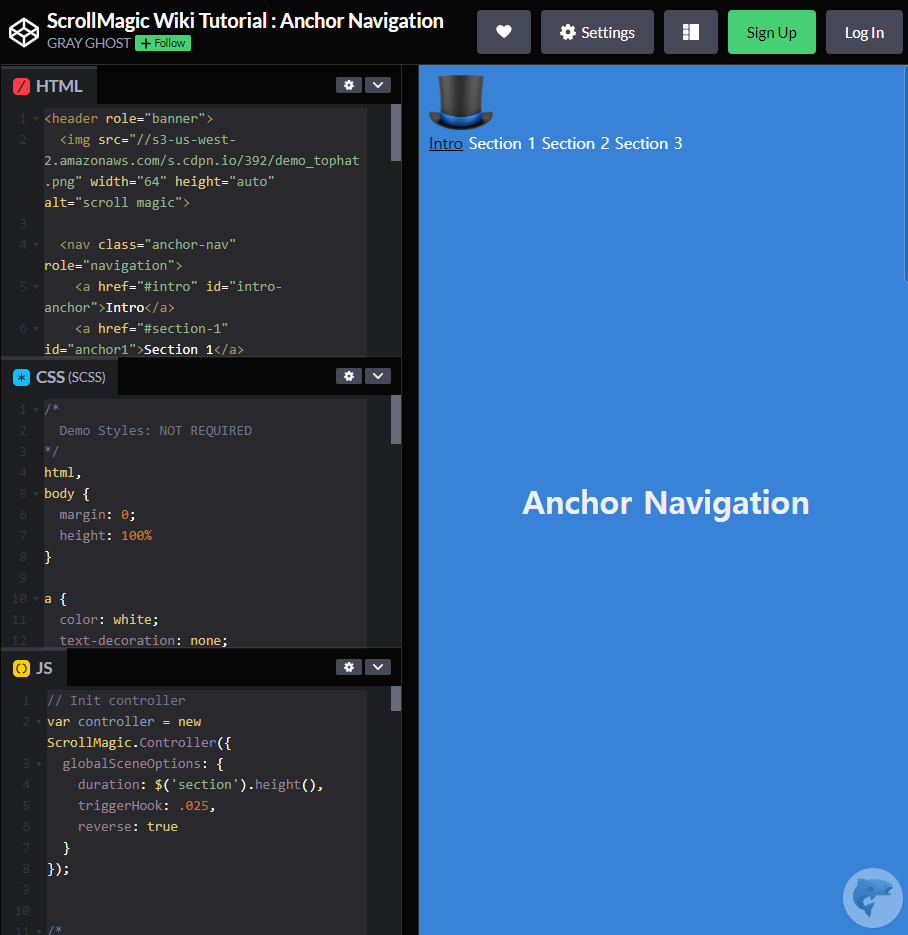Expand CSS editor dropdown chevron
The height and width of the screenshot is (935, 908).
click(378, 376)
